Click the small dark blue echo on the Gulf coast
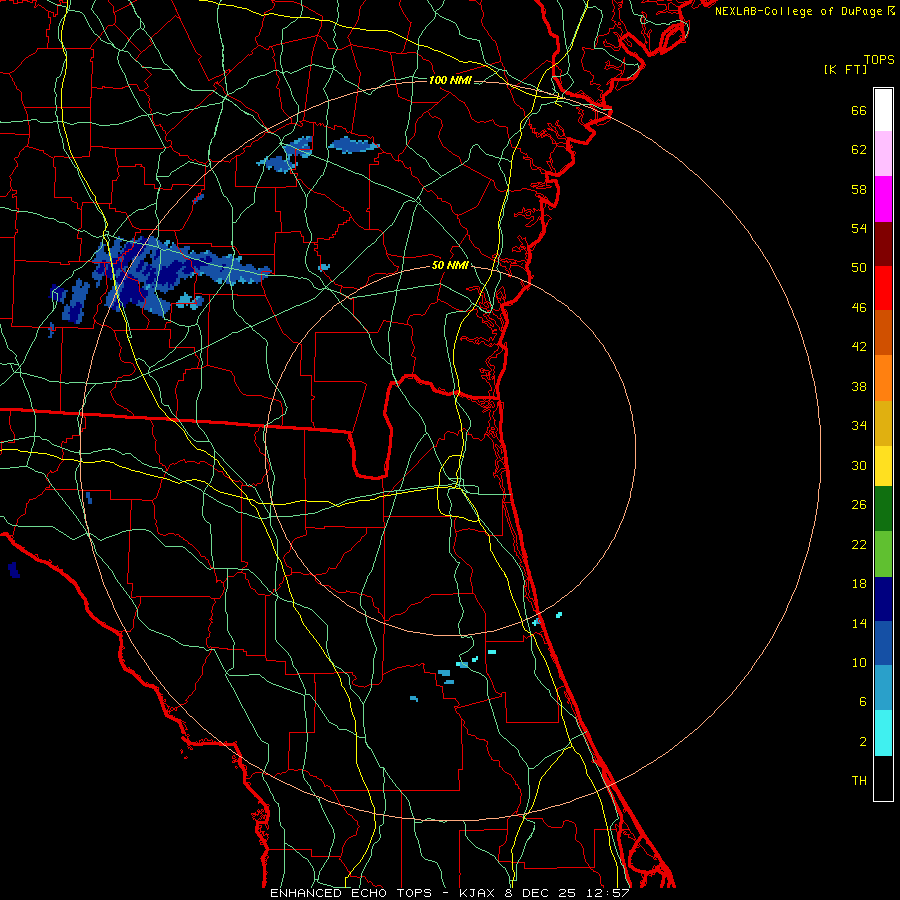 (14, 571)
